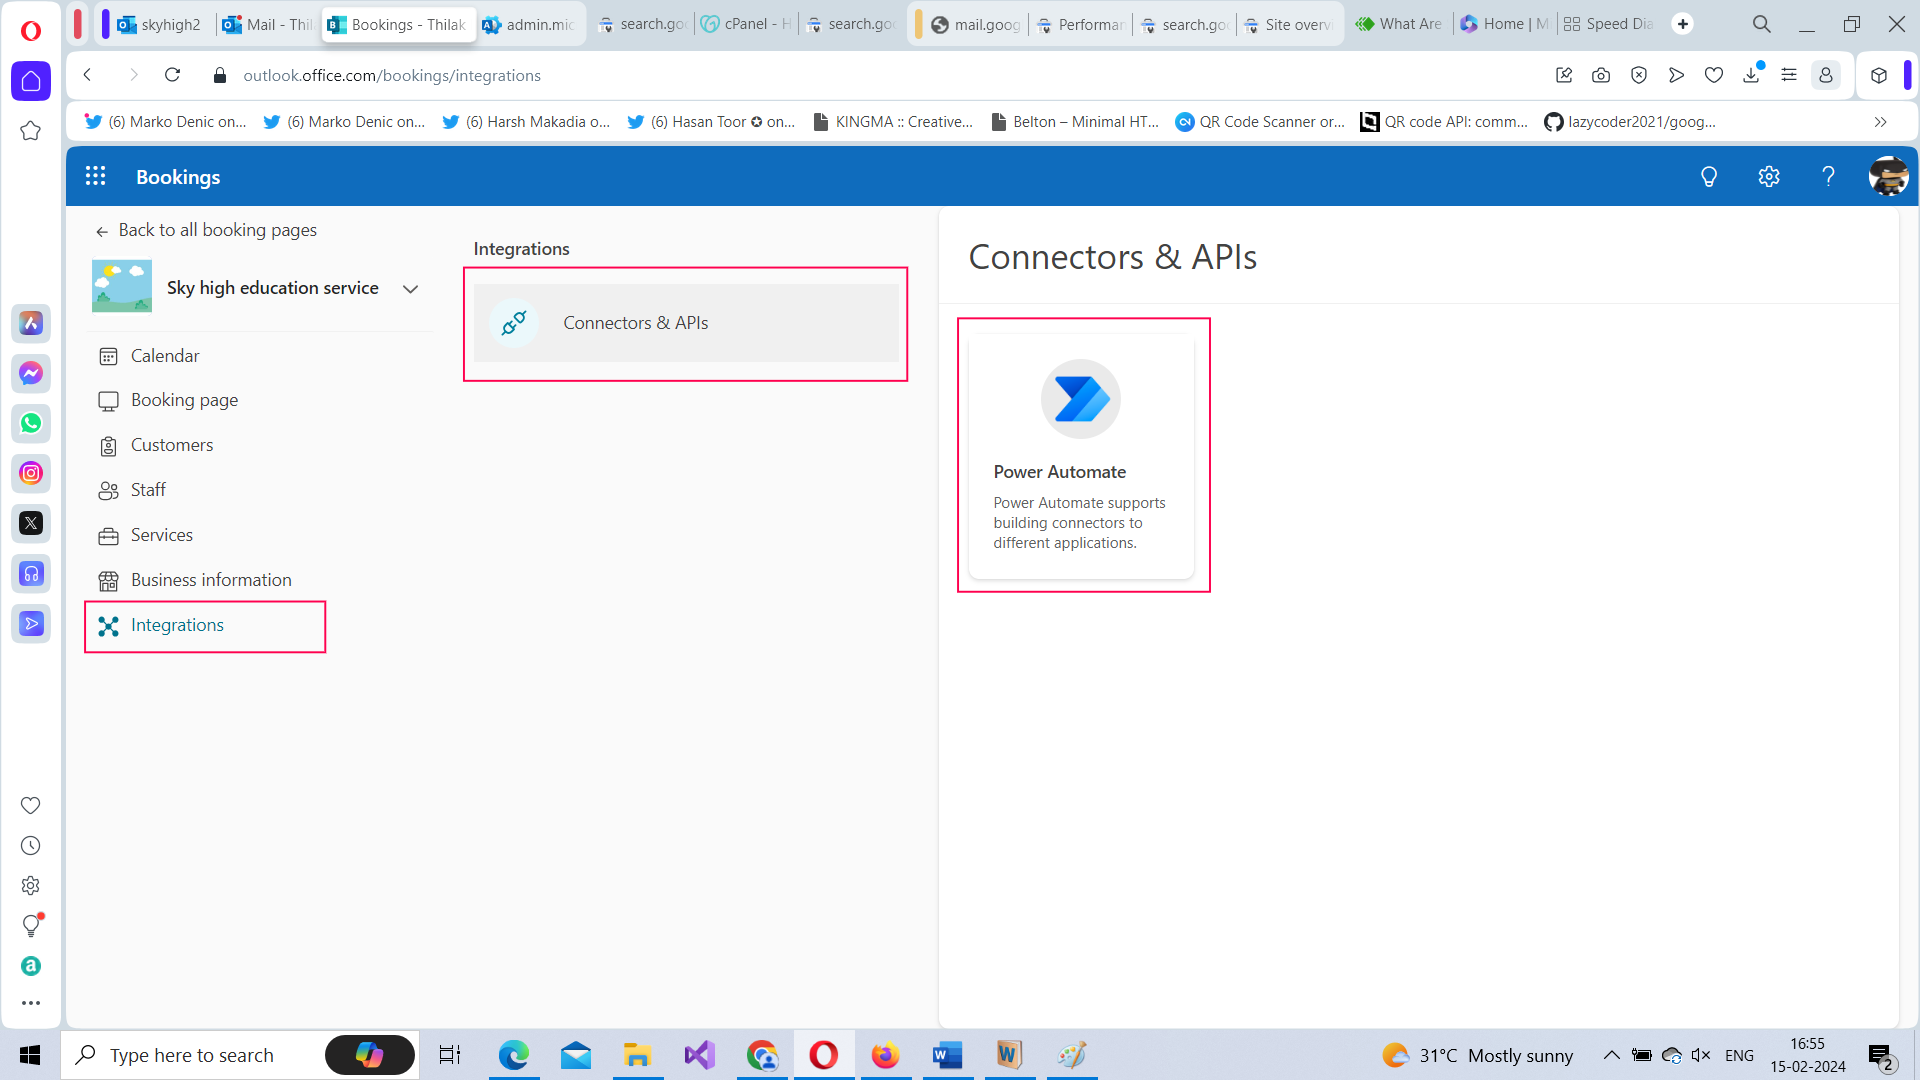Image resolution: width=1920 pixels, height=1080 pixels.
Task: Click the Windows taskbar search box
Action: 192,1055
